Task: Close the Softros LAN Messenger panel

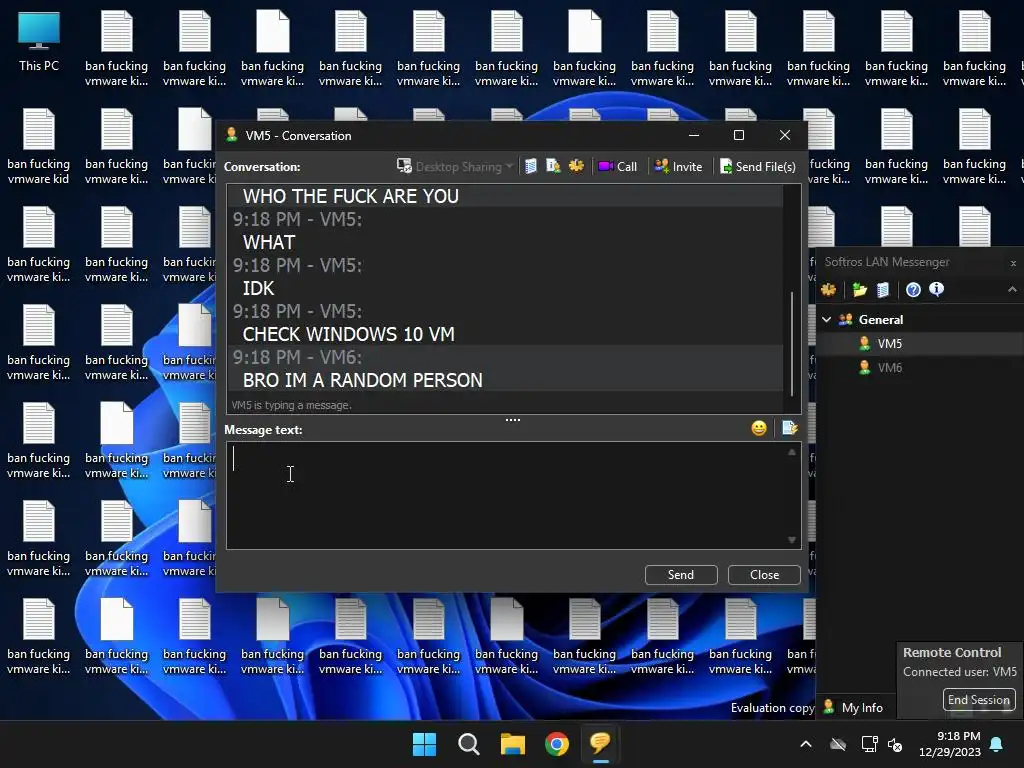Action: 1013,263
